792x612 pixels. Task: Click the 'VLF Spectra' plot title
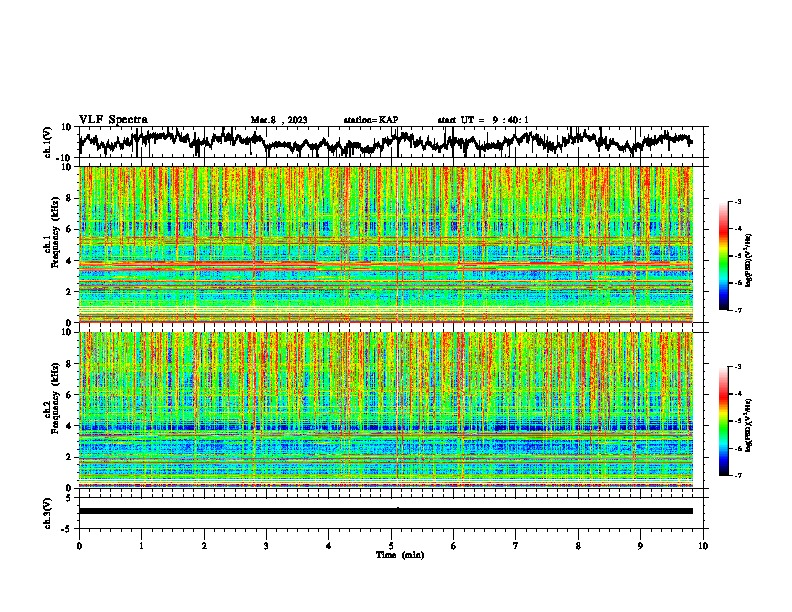tap(113, 119)
